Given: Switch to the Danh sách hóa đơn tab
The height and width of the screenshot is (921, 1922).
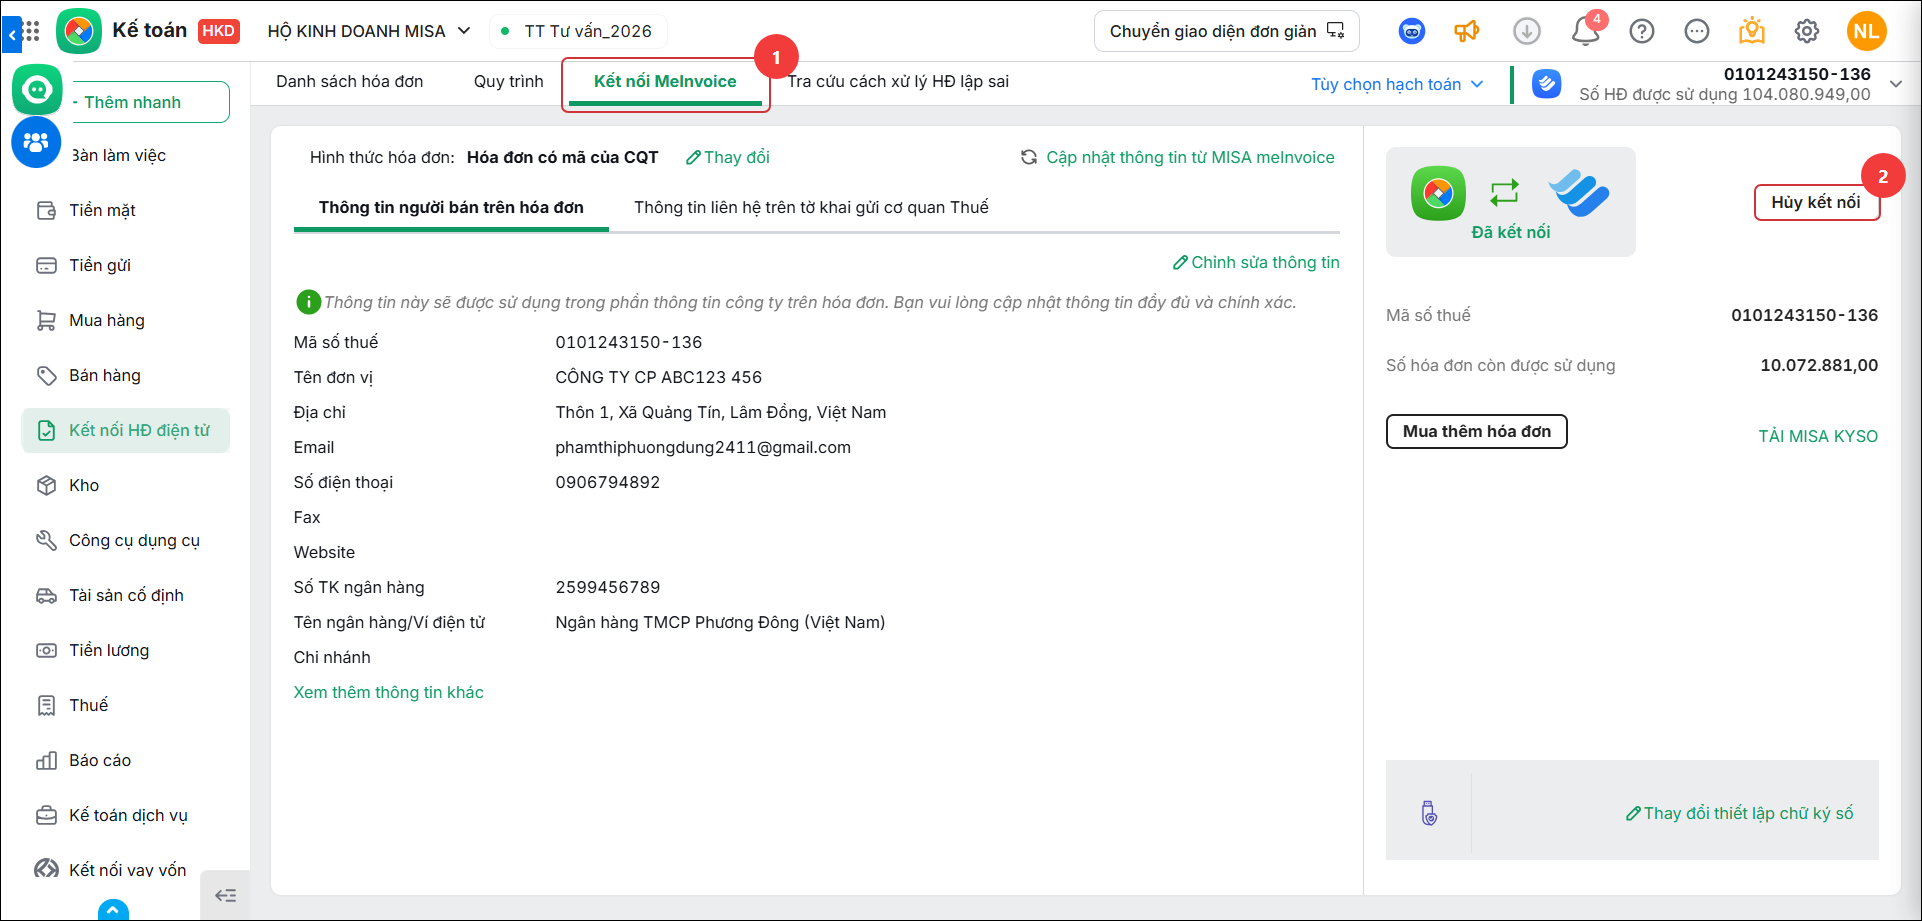Looking at the screenshot, I should tap(350, 81).
